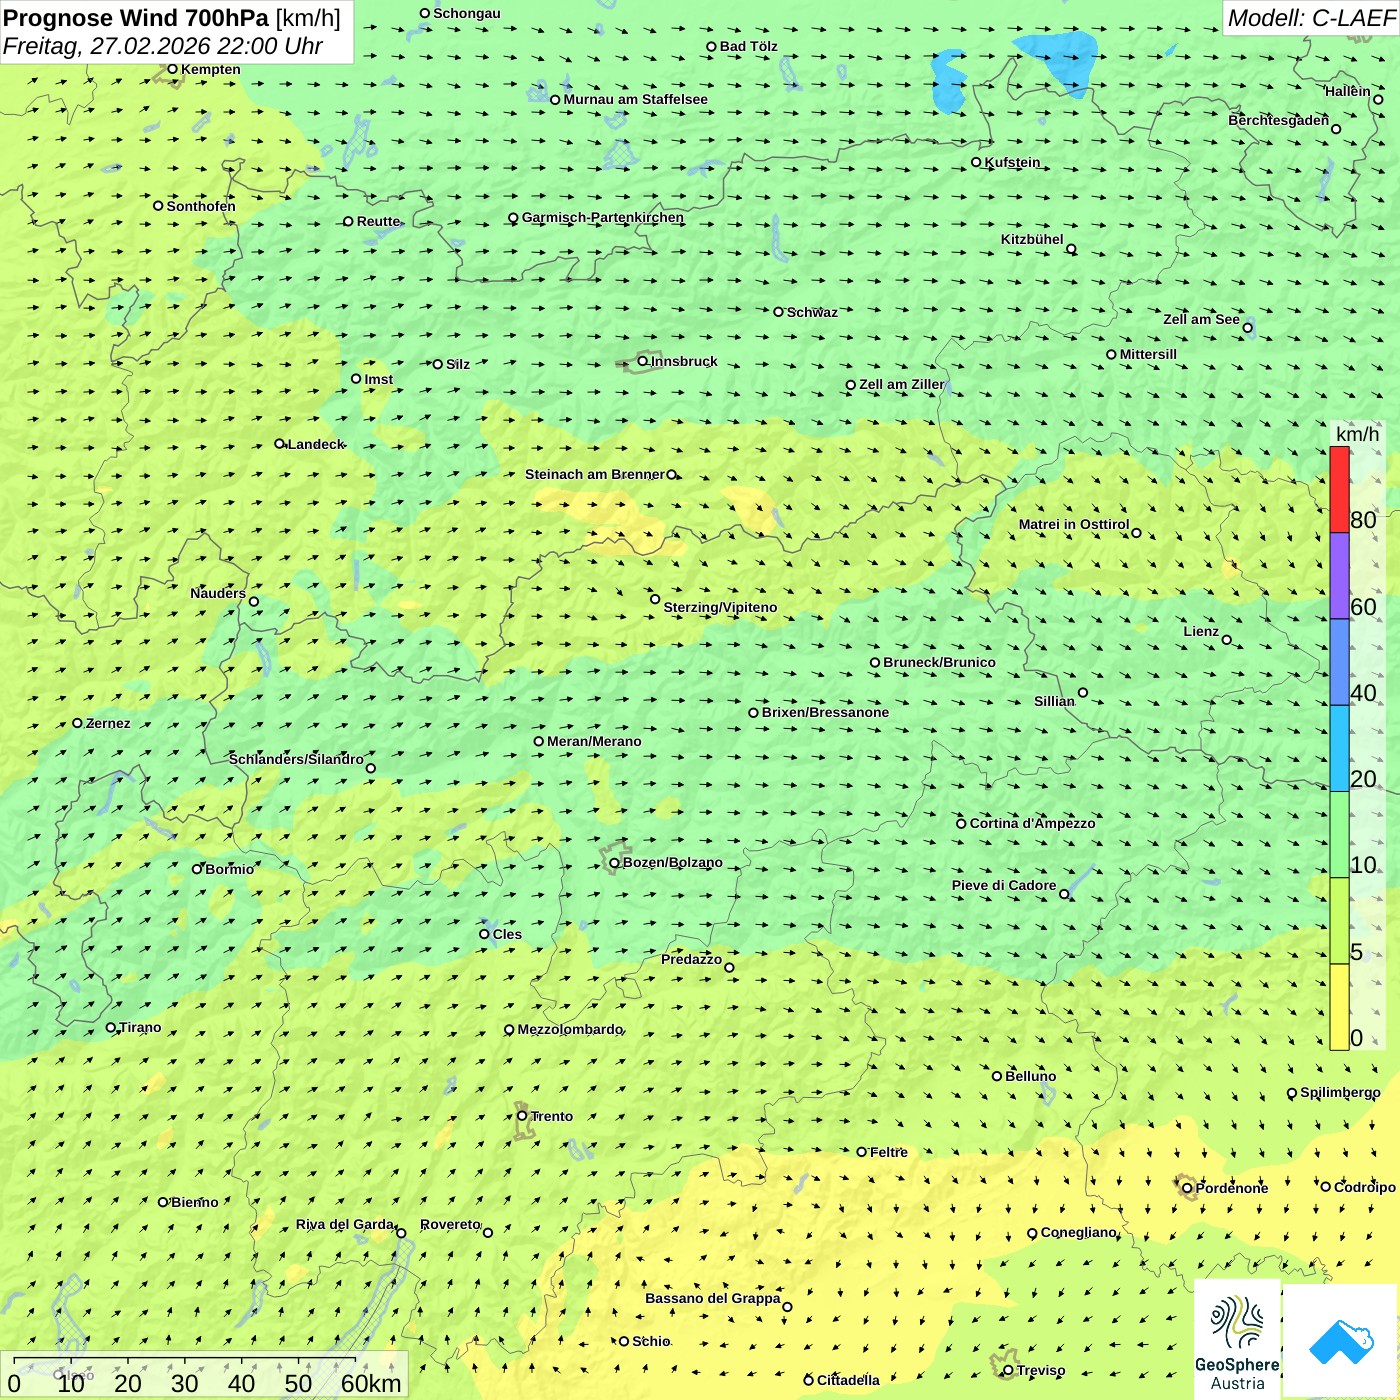Click the Innsbruck city label

click(684, 361)
